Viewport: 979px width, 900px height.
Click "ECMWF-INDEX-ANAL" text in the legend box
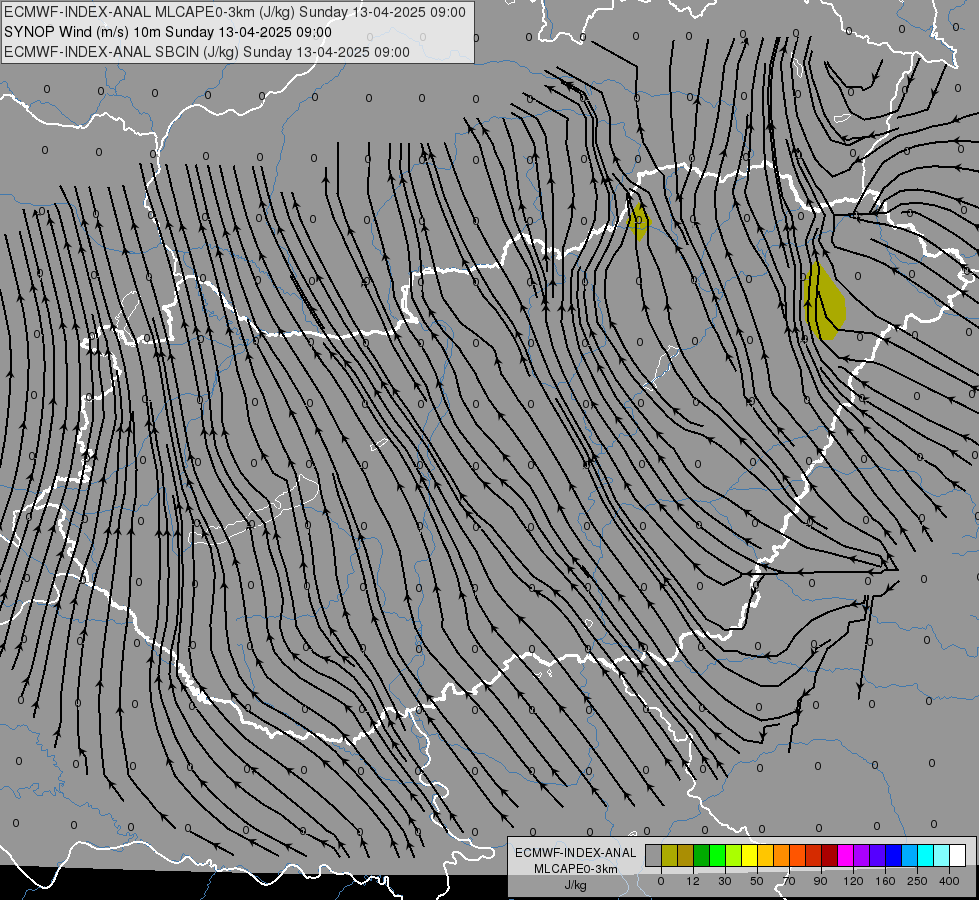576,853
